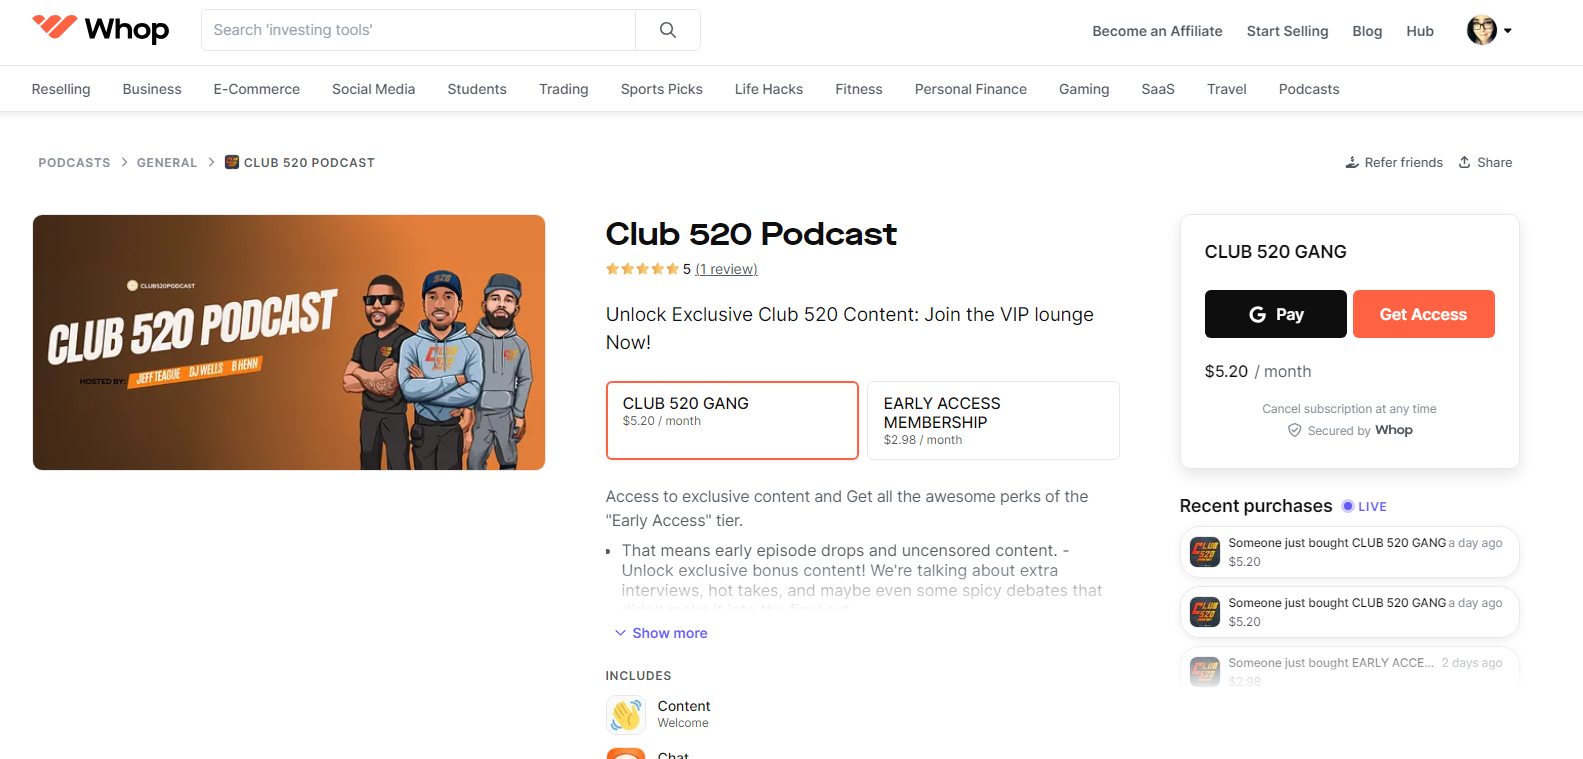The image size is (1583, 759).
Task: Click the Recent purchases heading
Action: coord(1256,506)
